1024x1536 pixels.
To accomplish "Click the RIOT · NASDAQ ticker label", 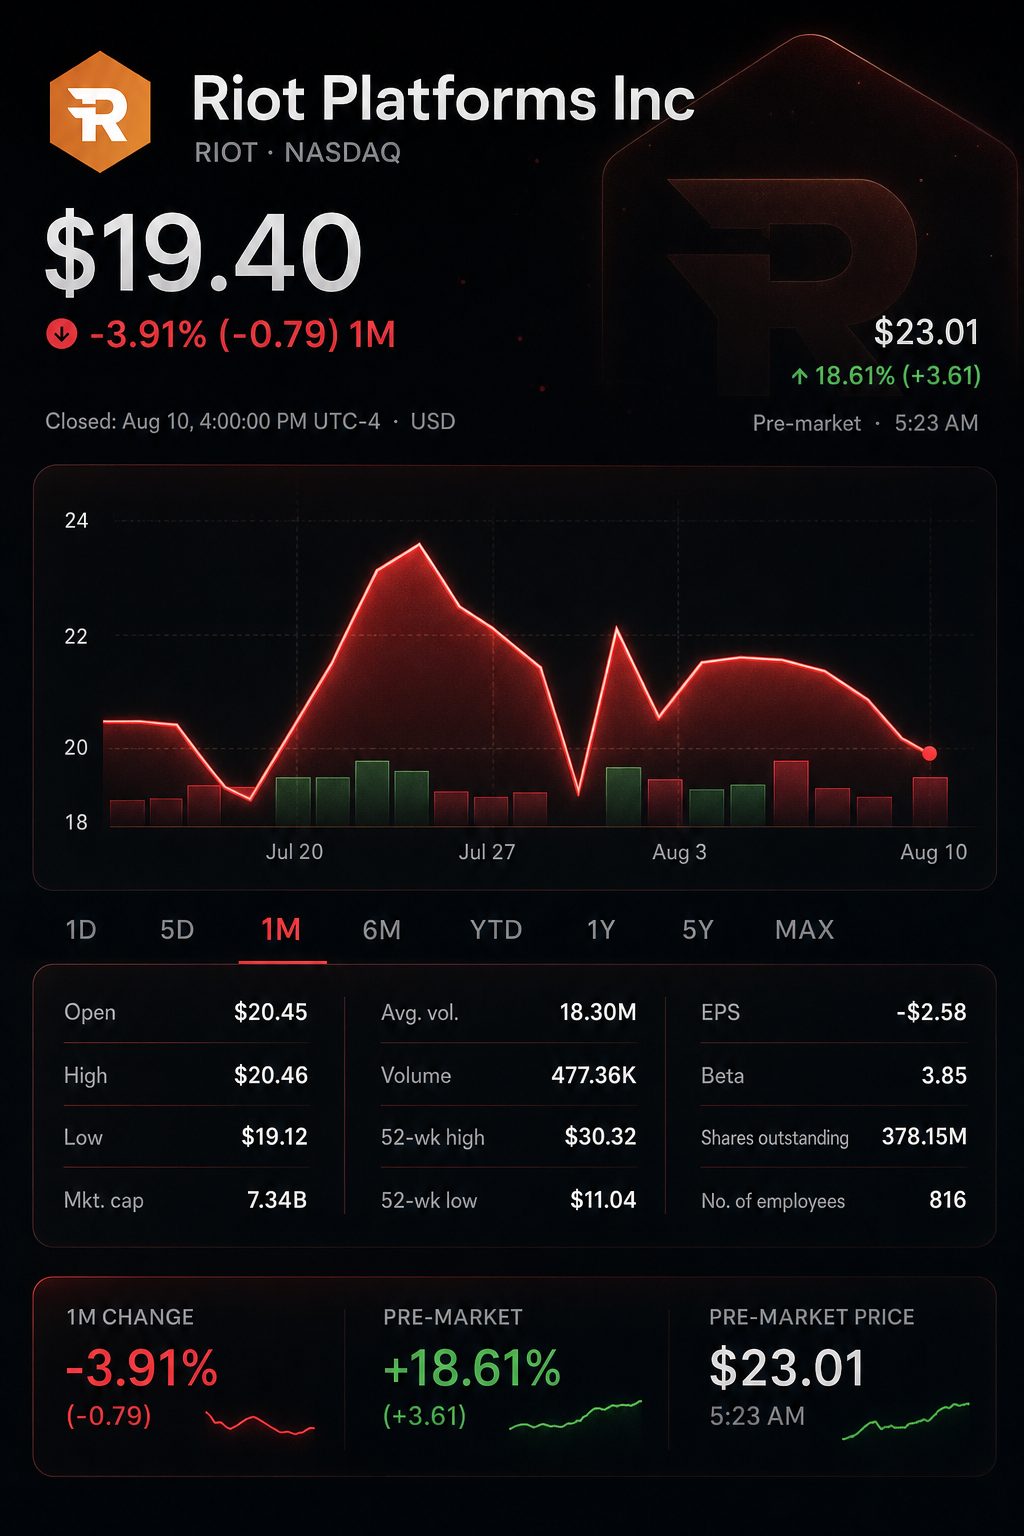I will (x=298, y=153).
